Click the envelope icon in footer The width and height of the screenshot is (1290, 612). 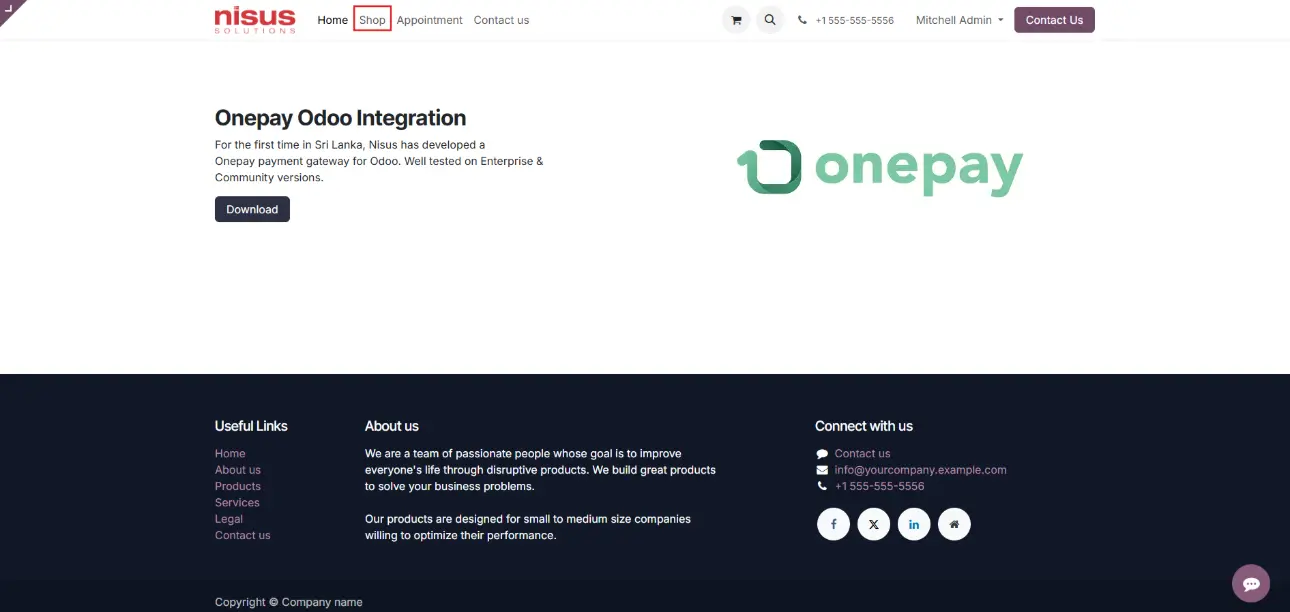pos(822,470)
